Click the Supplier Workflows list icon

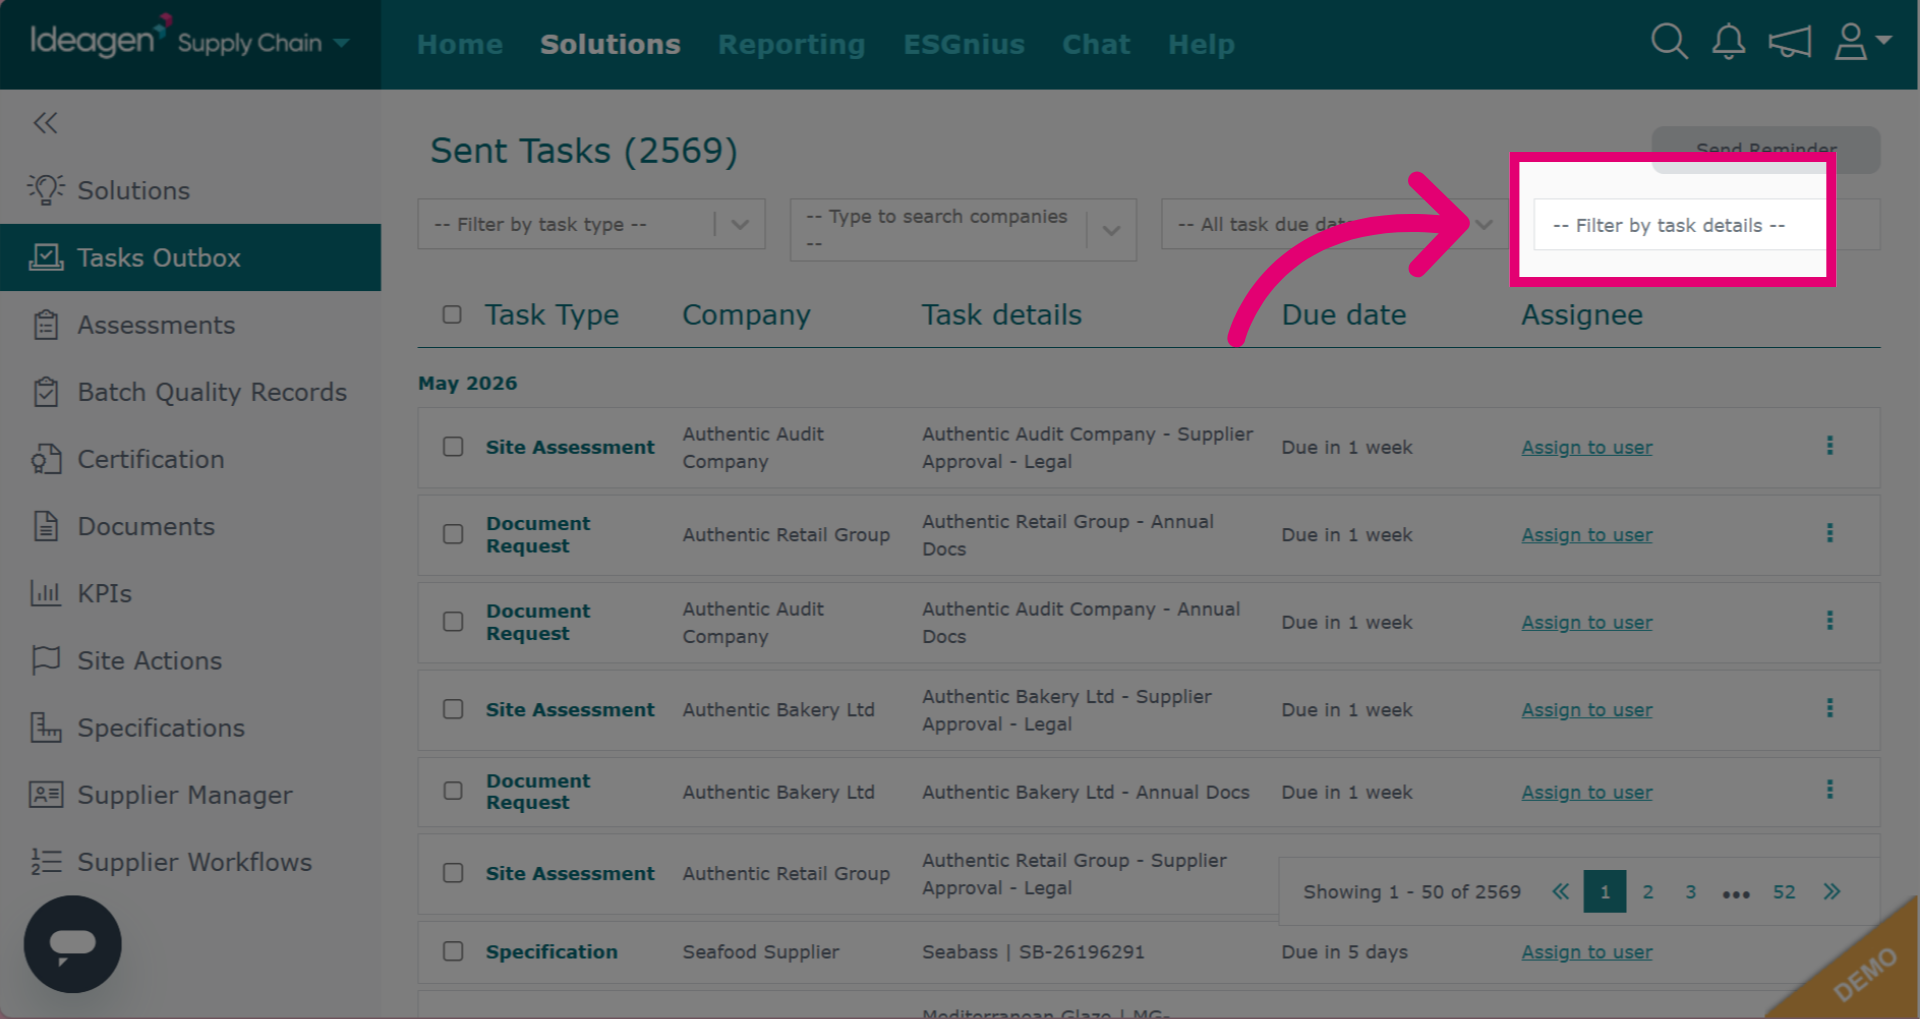46,861
